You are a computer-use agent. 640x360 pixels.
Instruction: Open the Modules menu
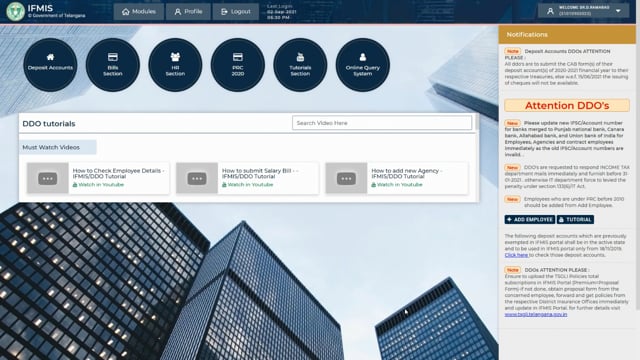pyautogui.click(x=139, y=12)
